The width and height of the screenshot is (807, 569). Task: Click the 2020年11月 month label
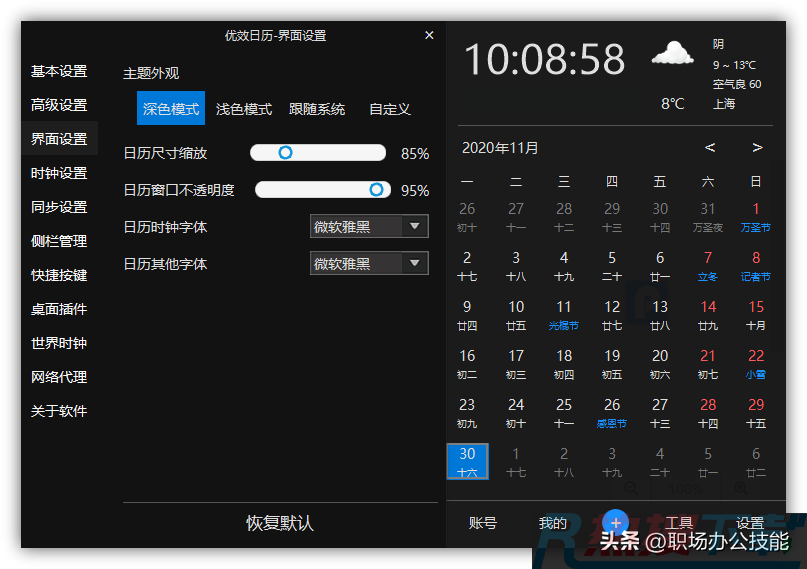(500, 148)
